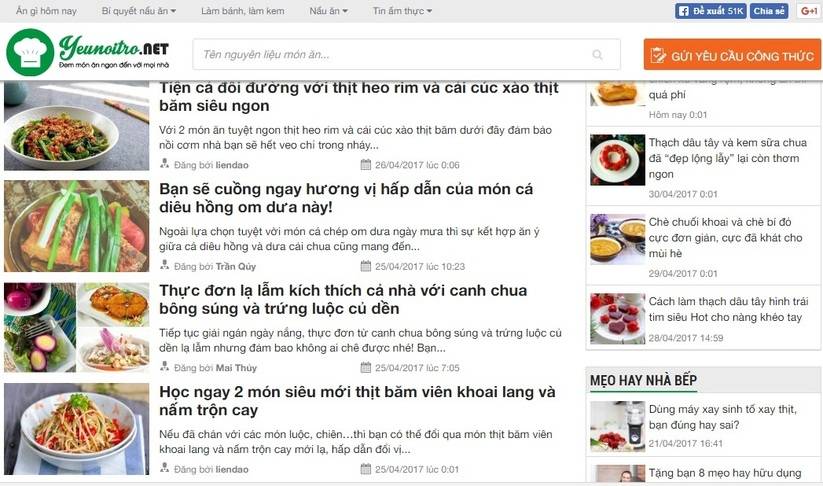Click the MẸO HAY NHÀ BẾP section heading
Viewport: 823px width, 486px height.
click(x=643, y=381)
